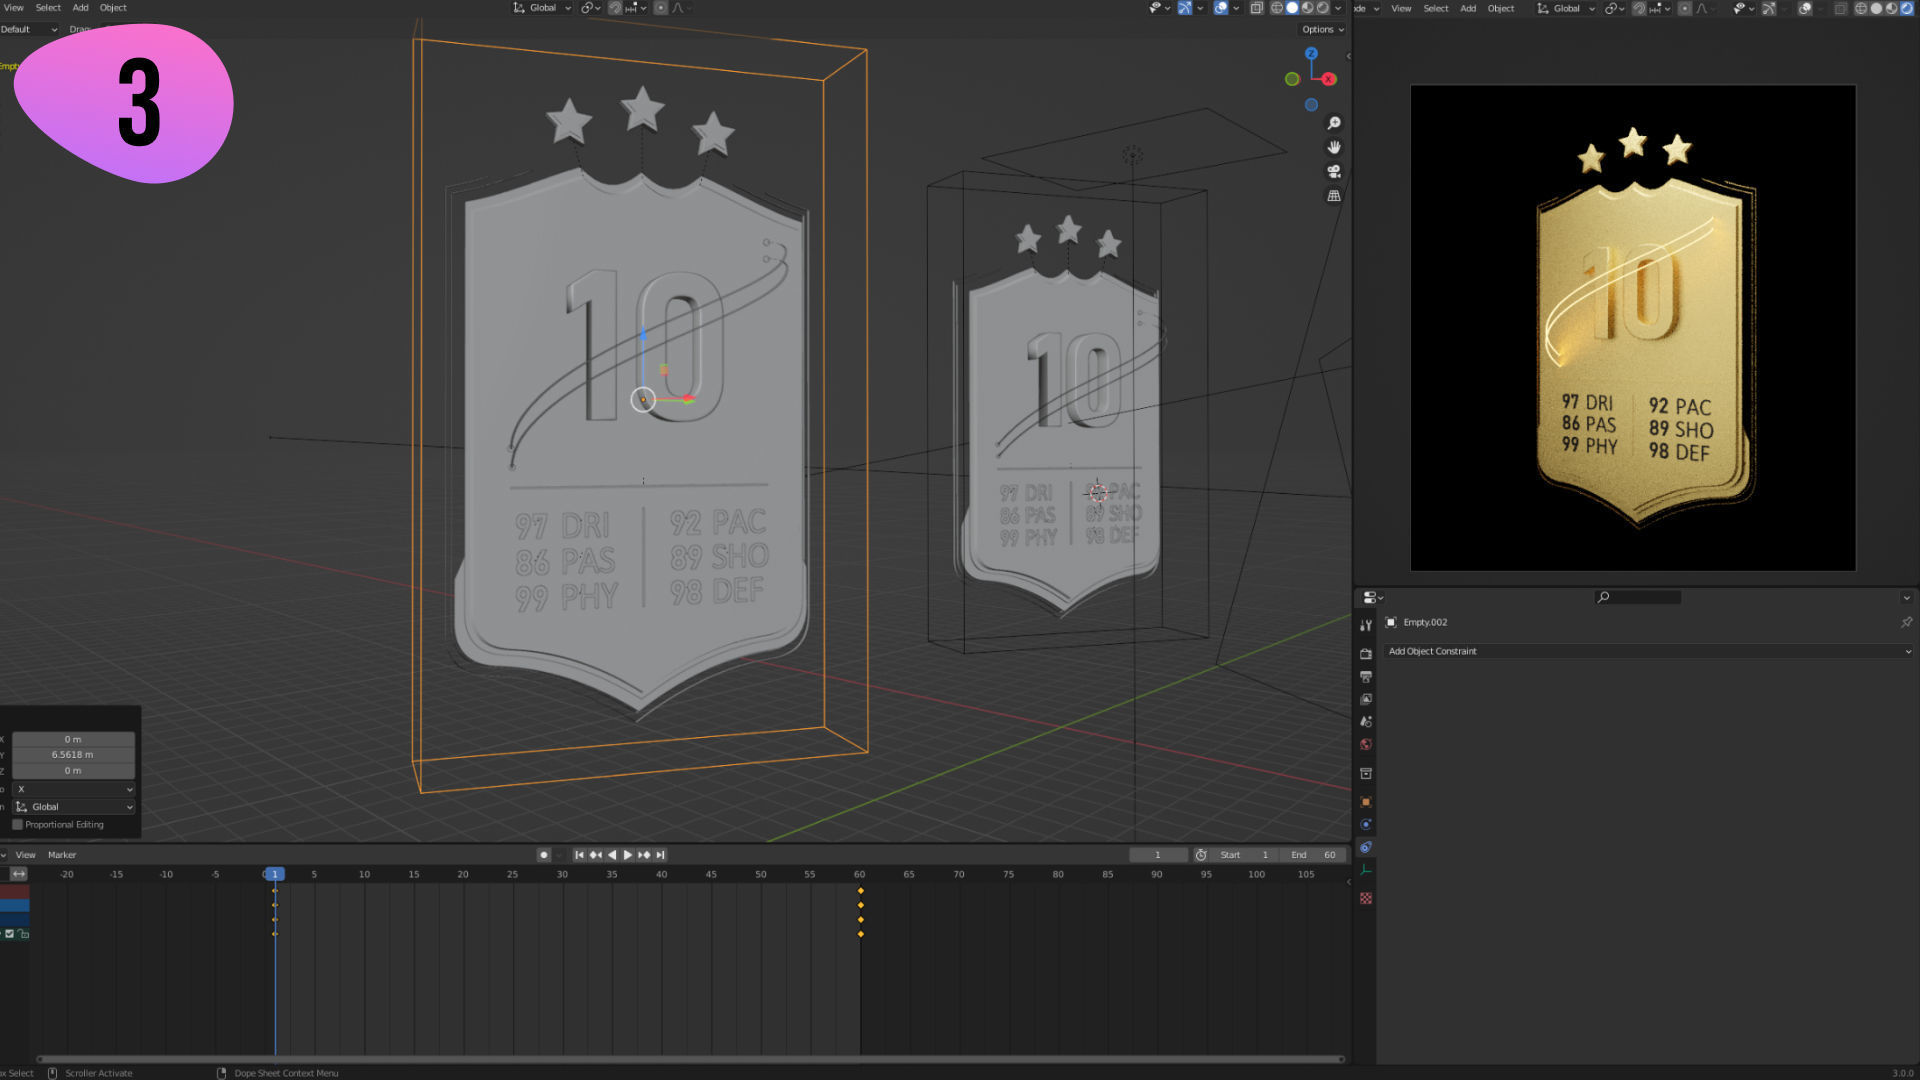This screenshot has width=1920, height=1080.
Task: Open Orientation Global dropdown in operator panel
Action: [74, 807]
